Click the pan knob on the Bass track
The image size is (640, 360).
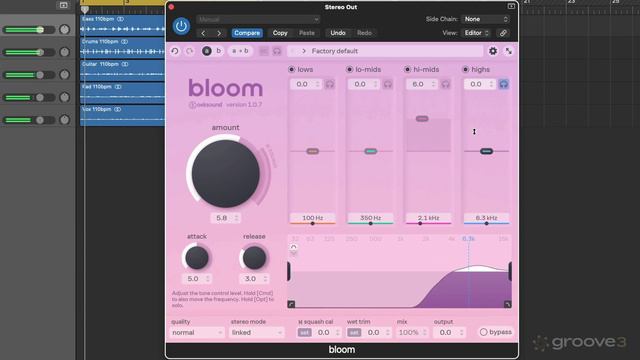64,29
